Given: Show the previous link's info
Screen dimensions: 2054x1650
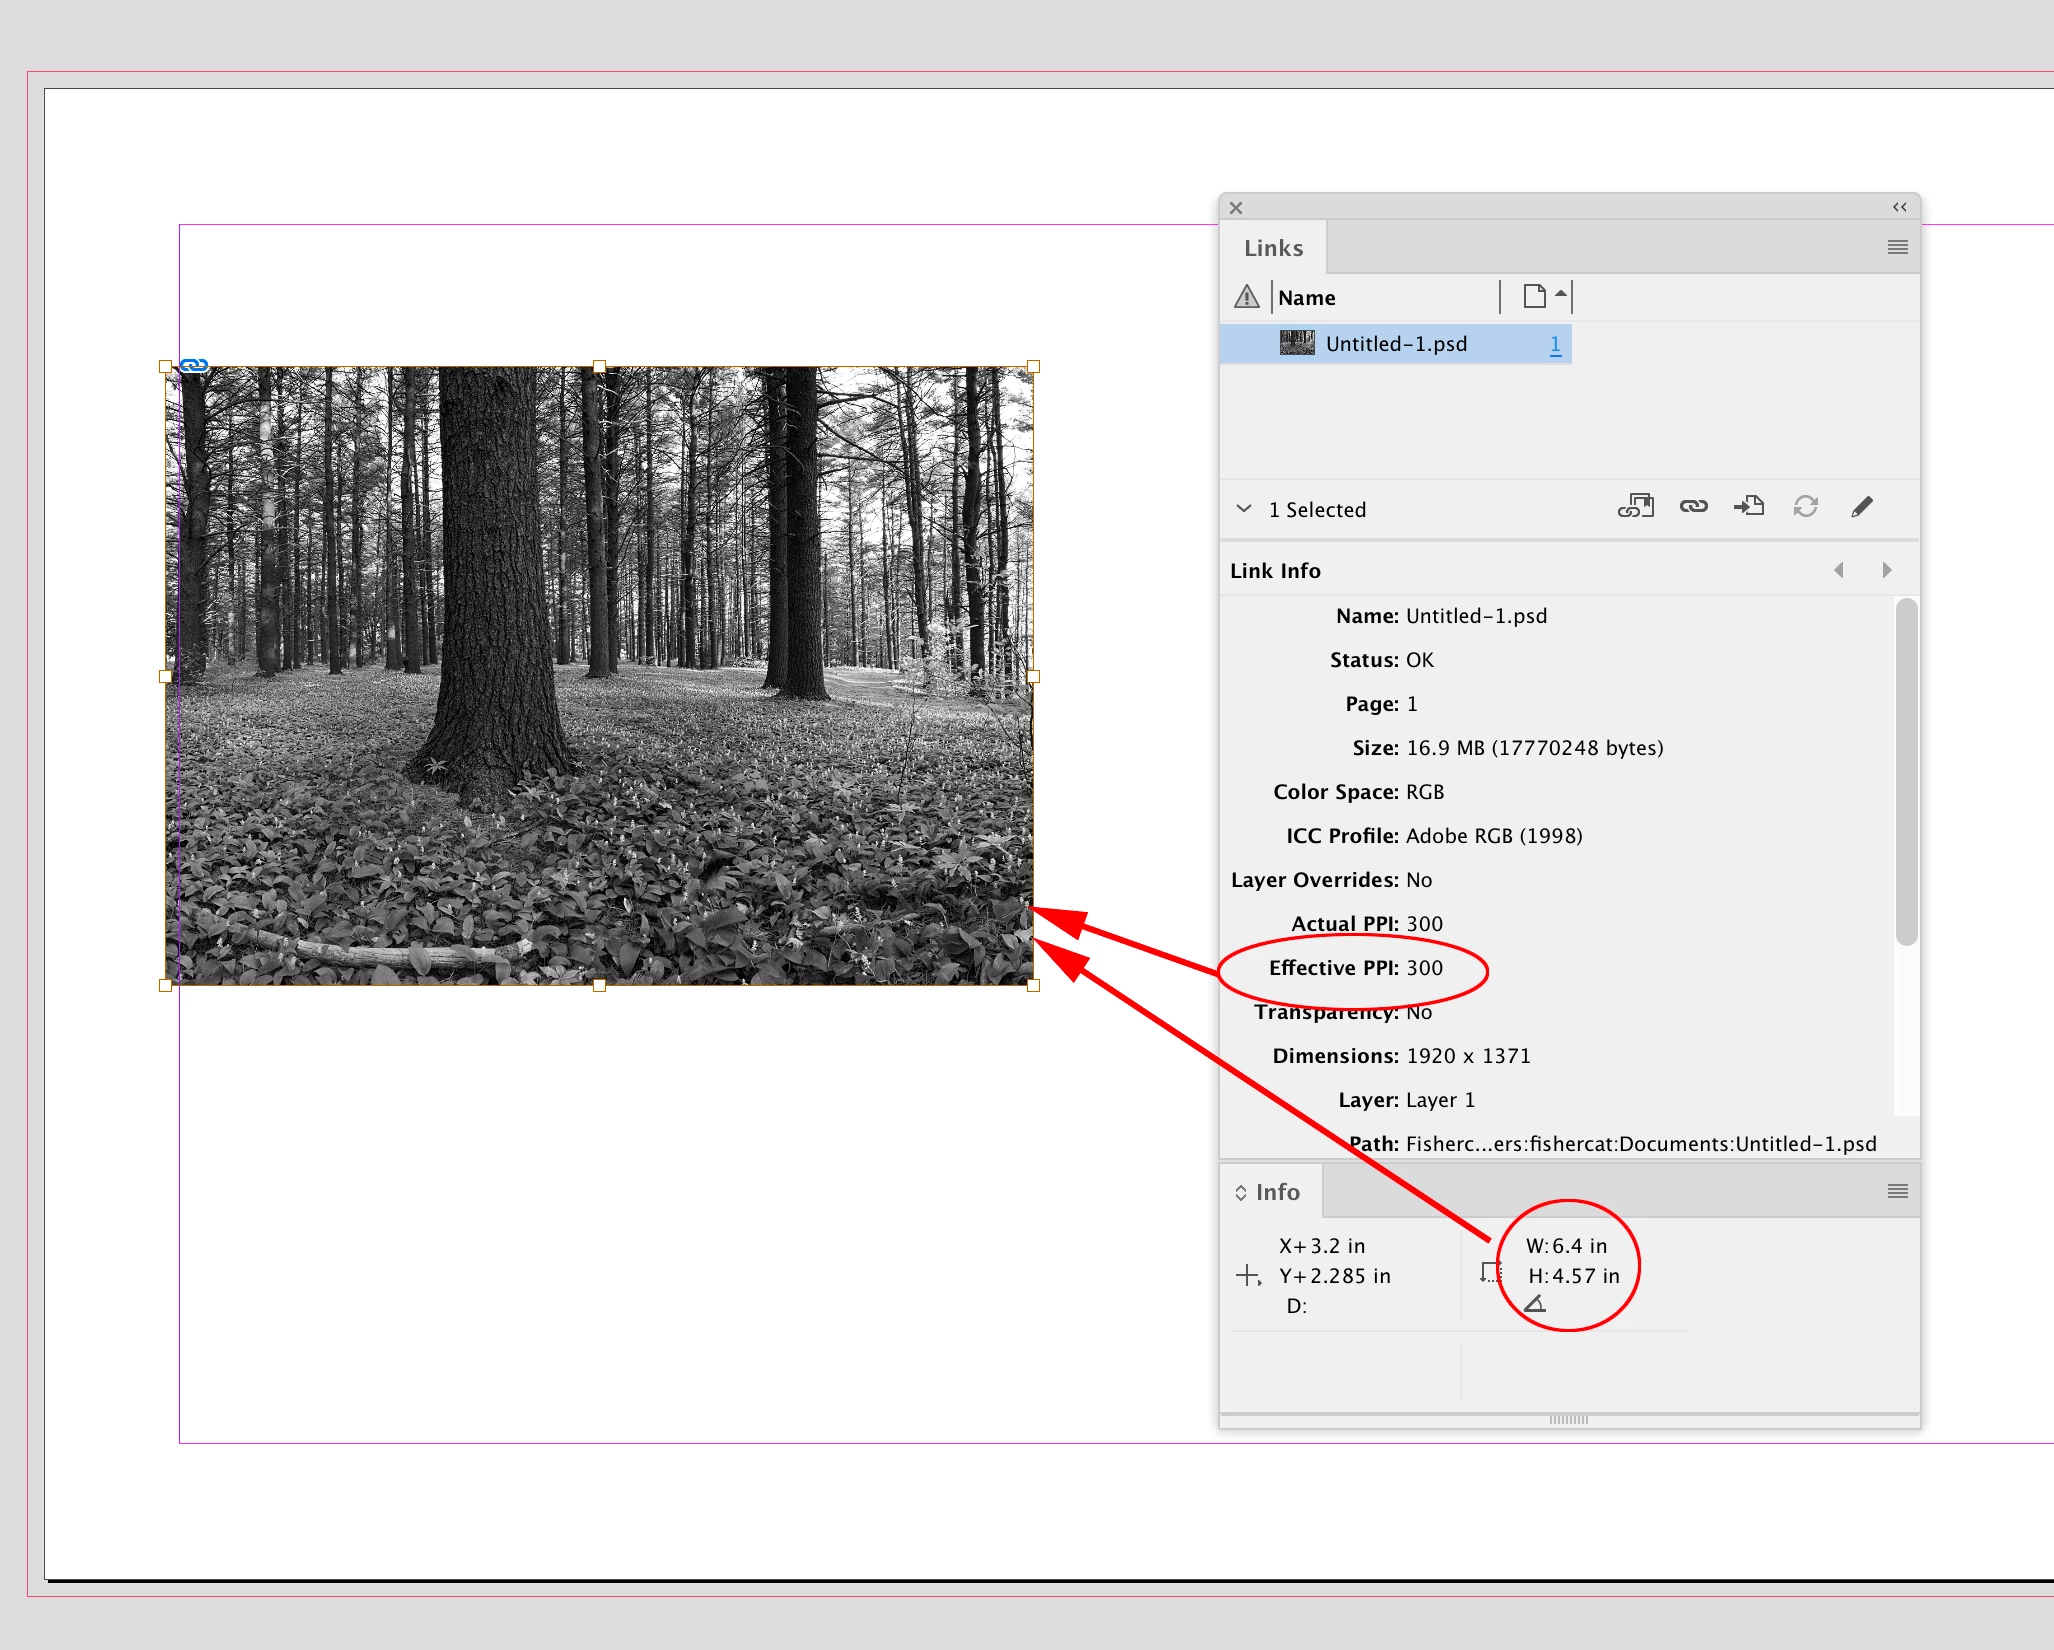Looking at the screenshot, I should coord(1838,570).
